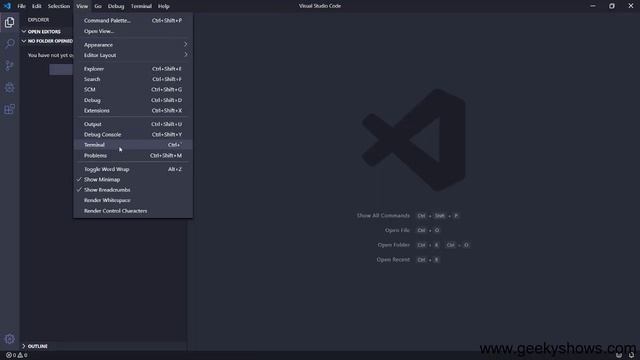Minimize the Visual Studio Code window

coord(593,6)
